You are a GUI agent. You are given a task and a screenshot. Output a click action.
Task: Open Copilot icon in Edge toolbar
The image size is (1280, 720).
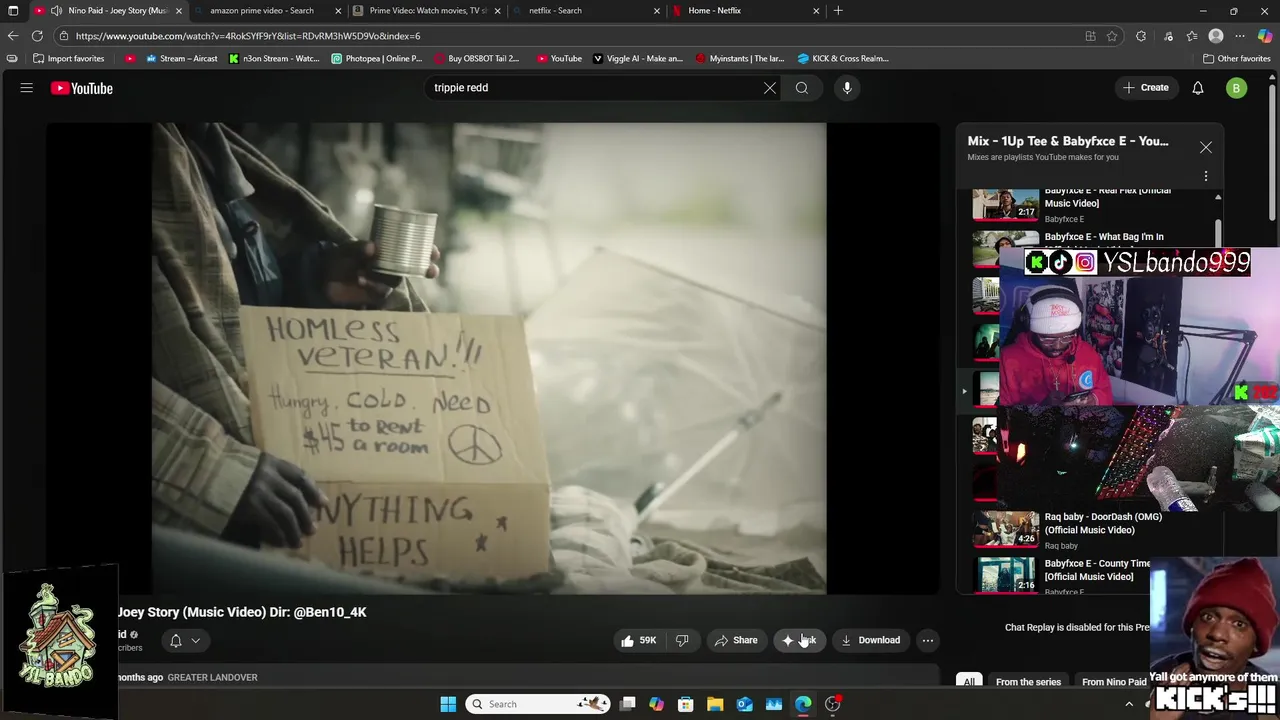tap(1265, 36)
